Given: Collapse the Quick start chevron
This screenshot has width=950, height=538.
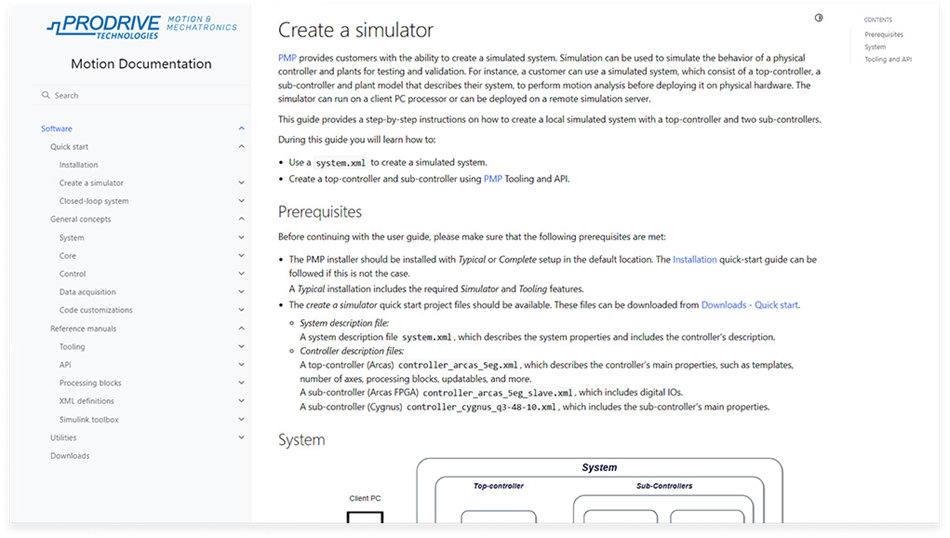Looking at the screenshot, I should pyautogui.click(x=241, y=147).
